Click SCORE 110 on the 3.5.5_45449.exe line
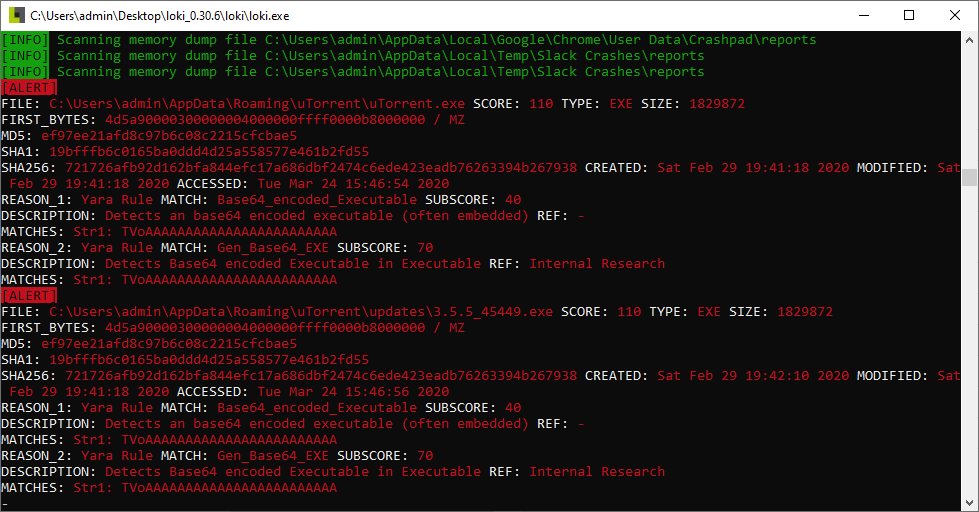Image resolution: width=979 pixels, height=512 pixels. 601,312
